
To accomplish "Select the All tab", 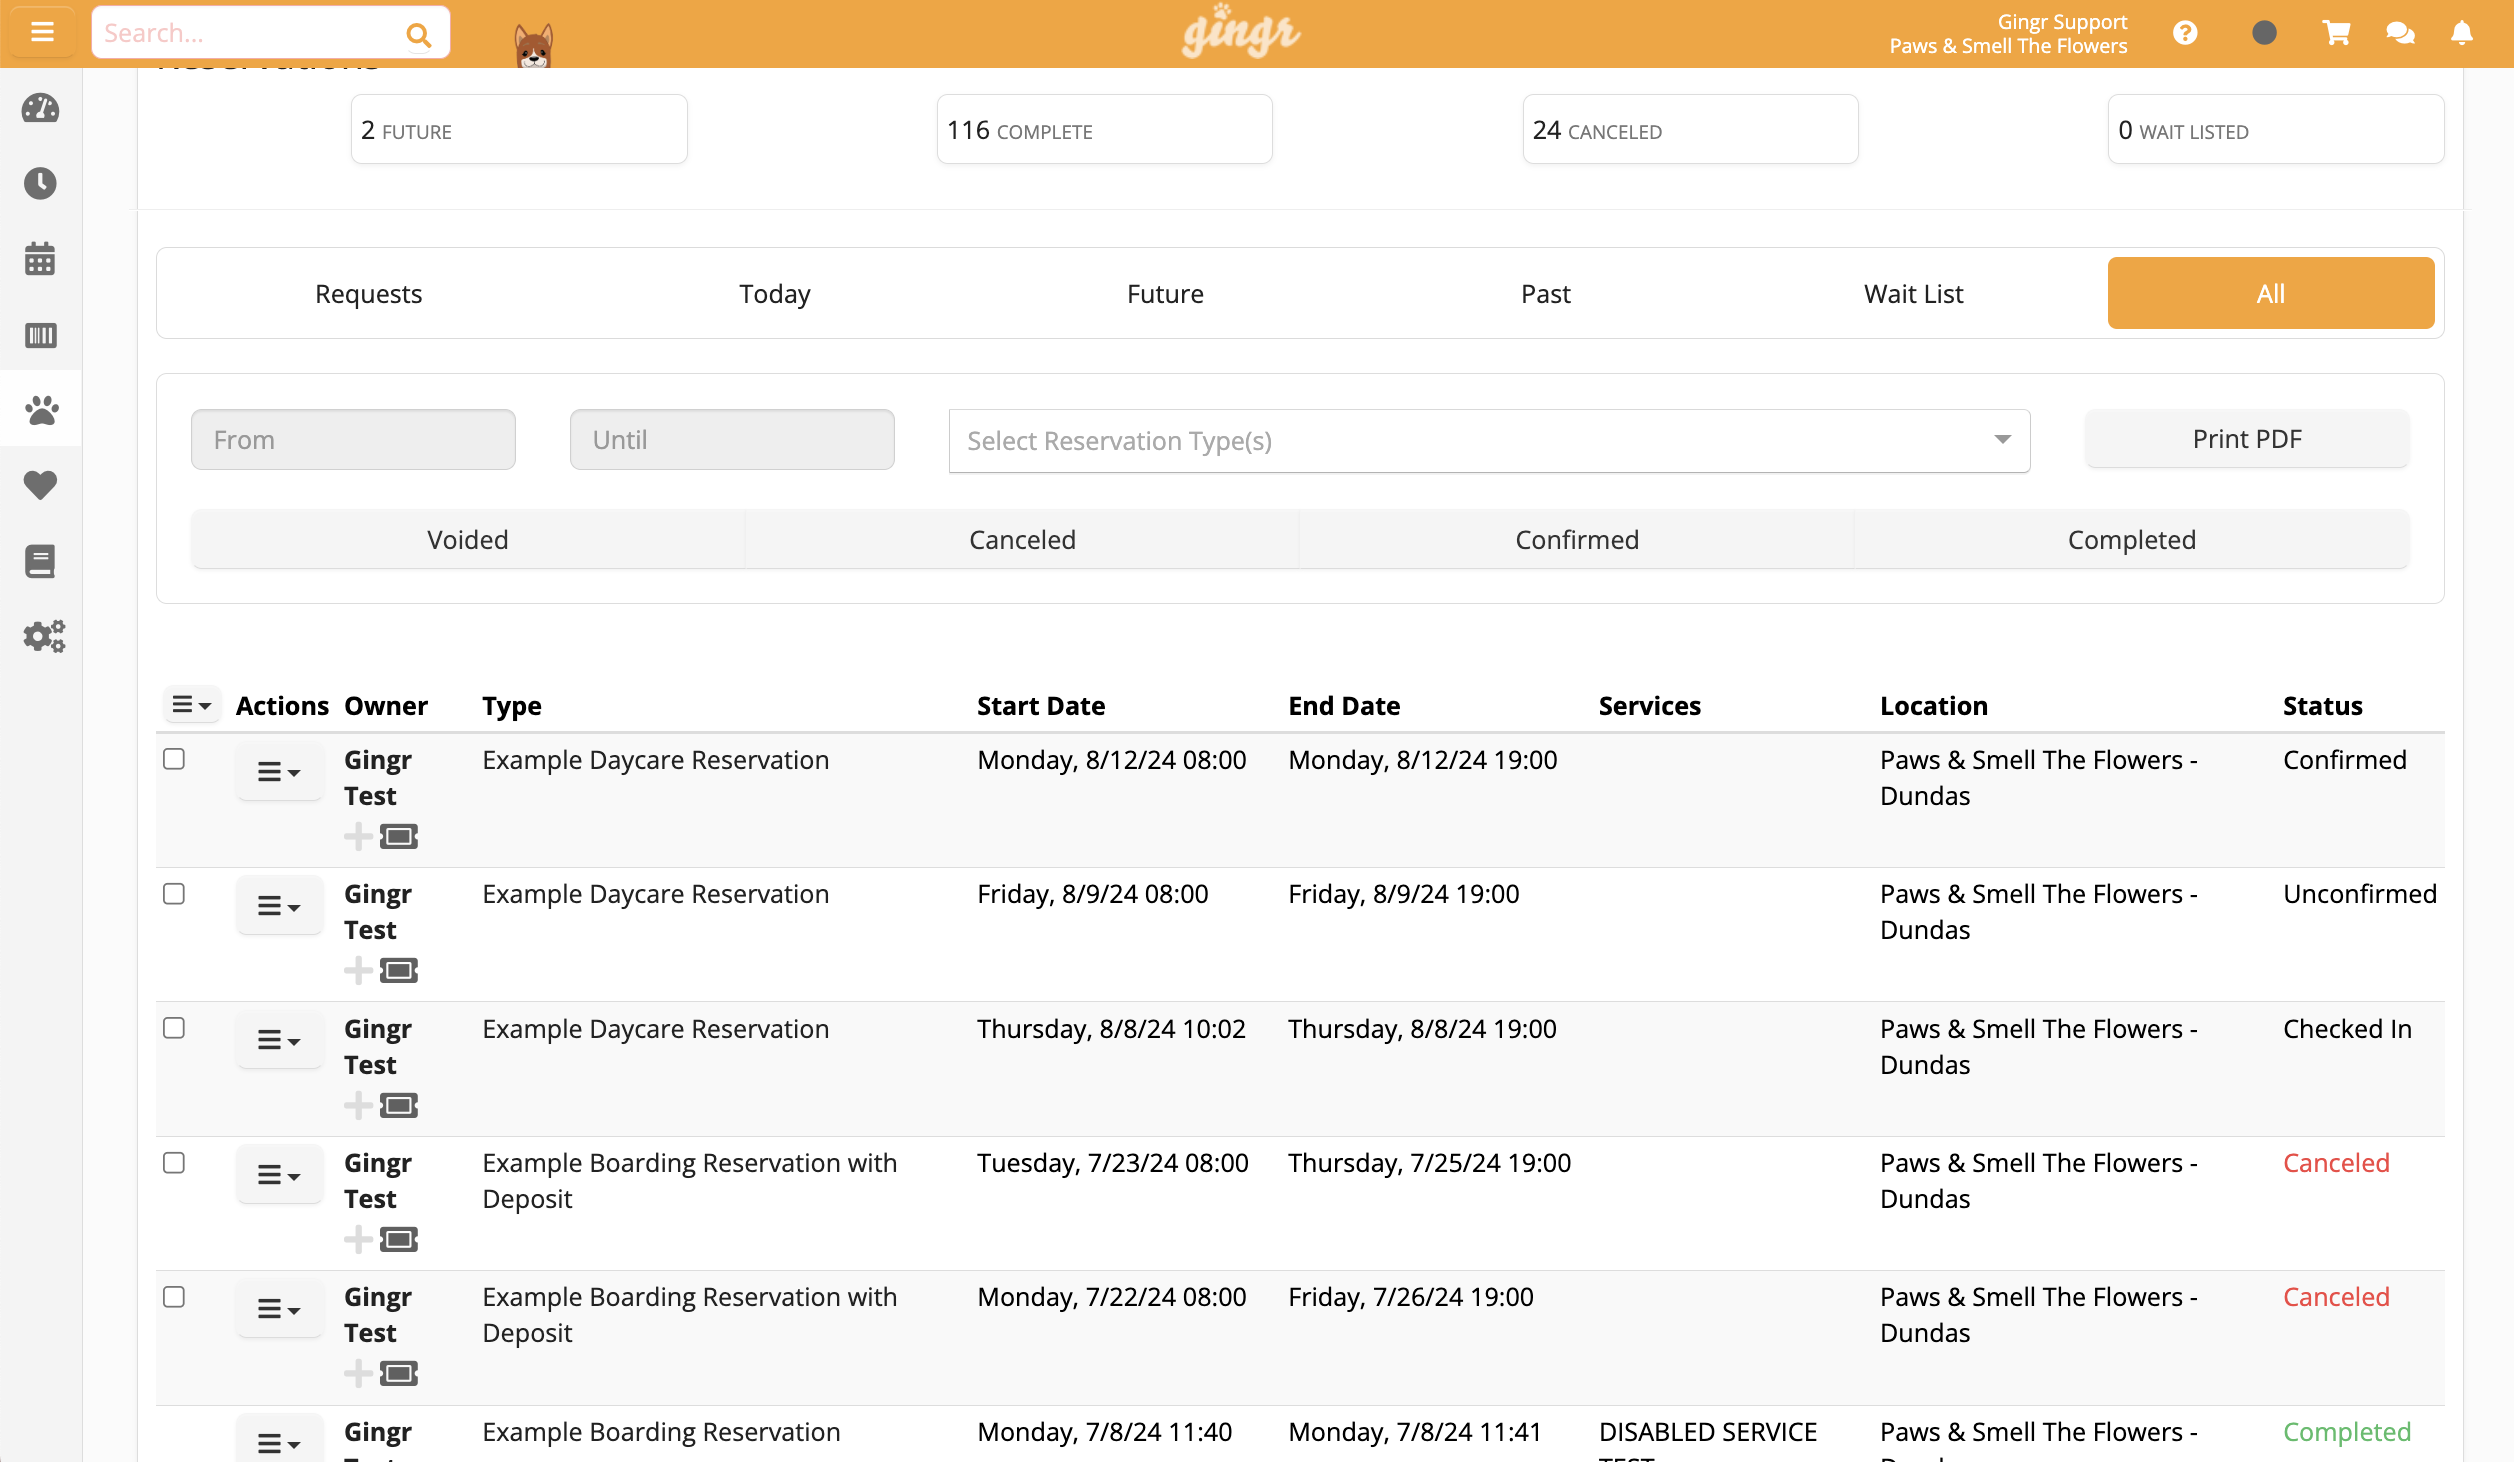I will click(x=2270, y=293).
